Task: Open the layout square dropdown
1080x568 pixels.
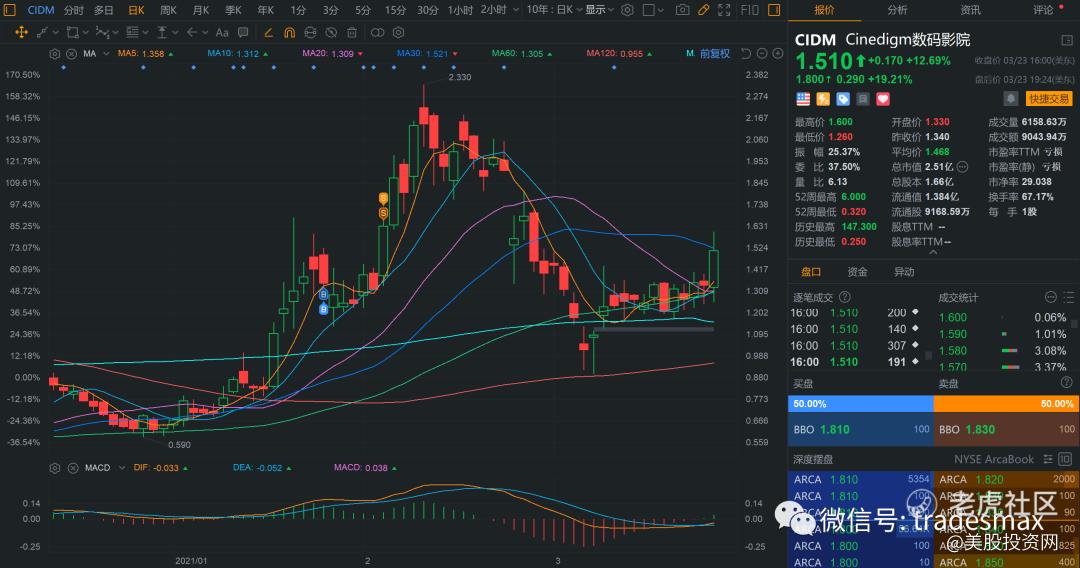Action: tap(653, 10)
